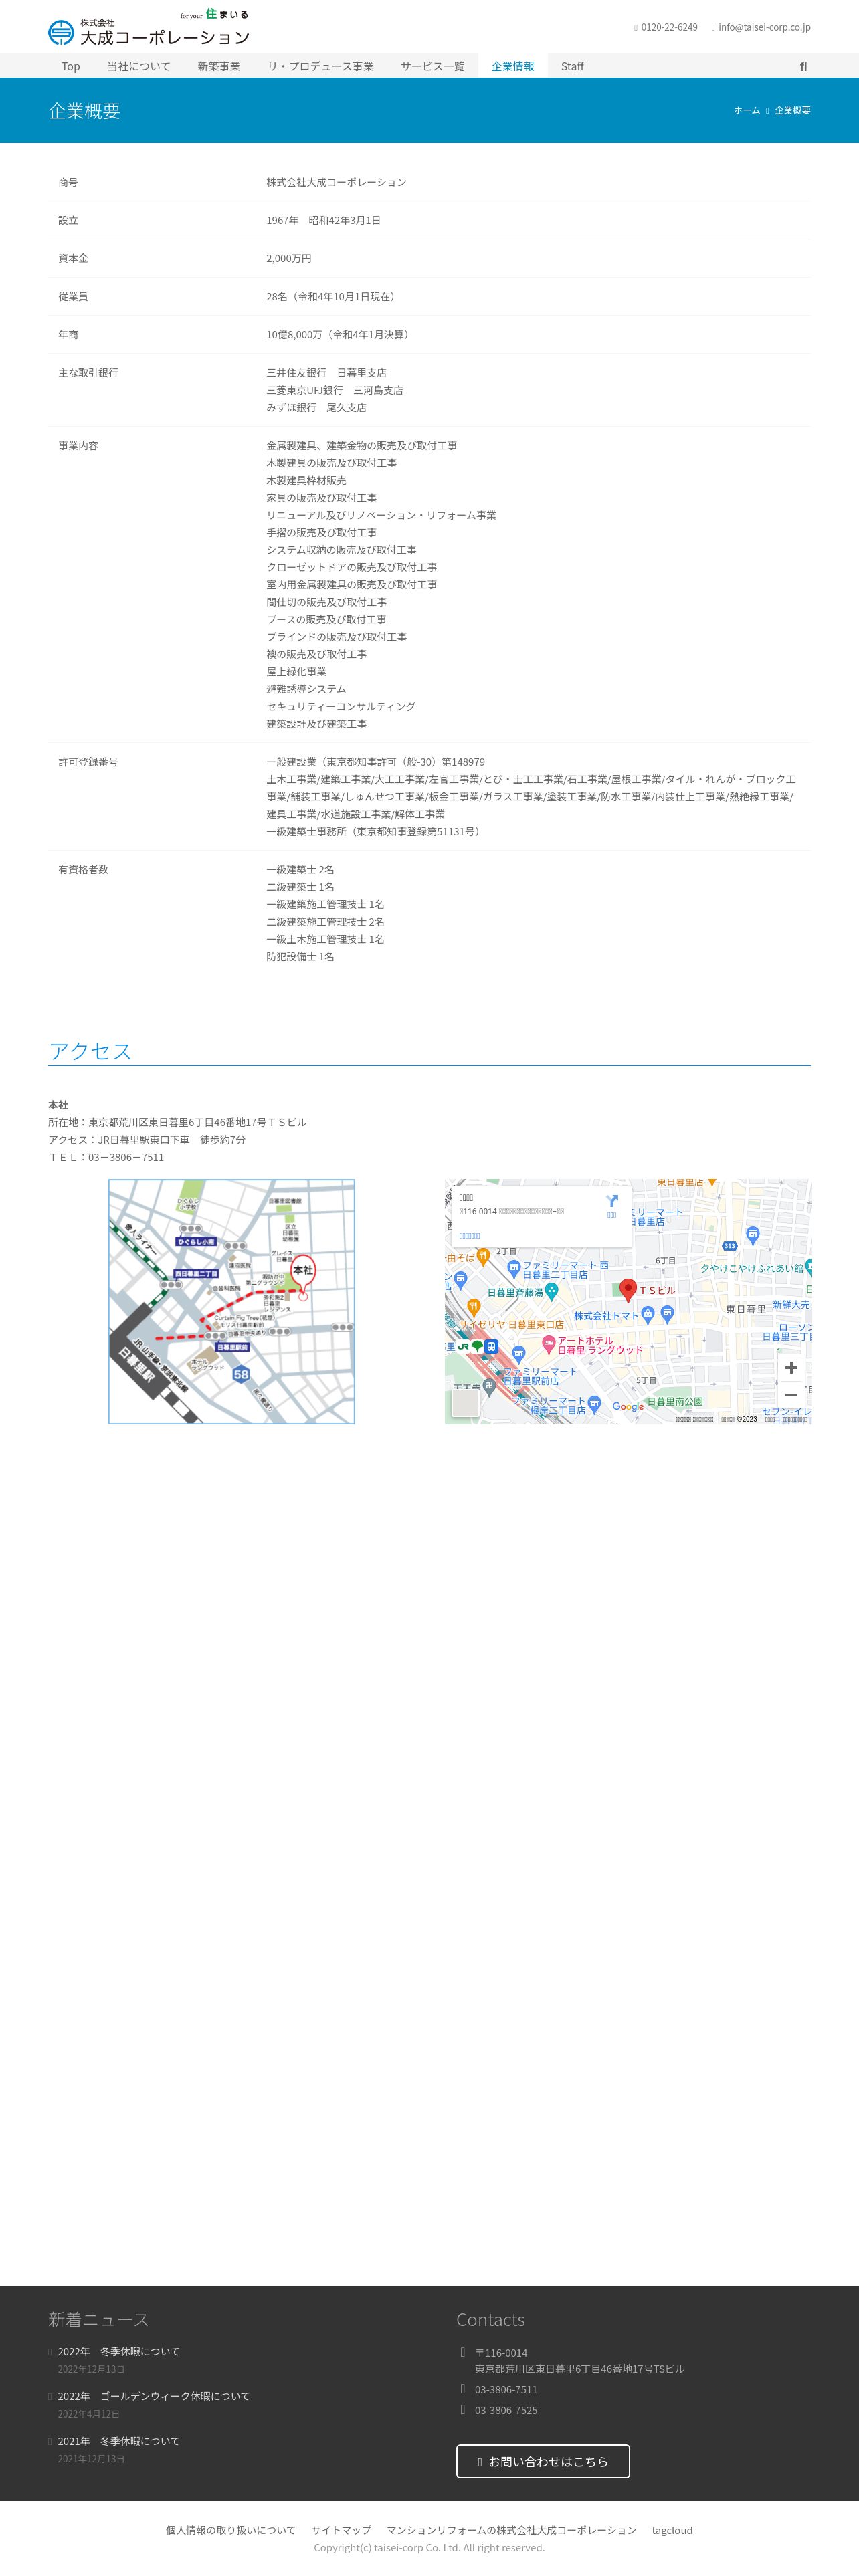859x2576 pixels.
Task: Select the 企業情報 menu tab
Action: coord(513,66)
